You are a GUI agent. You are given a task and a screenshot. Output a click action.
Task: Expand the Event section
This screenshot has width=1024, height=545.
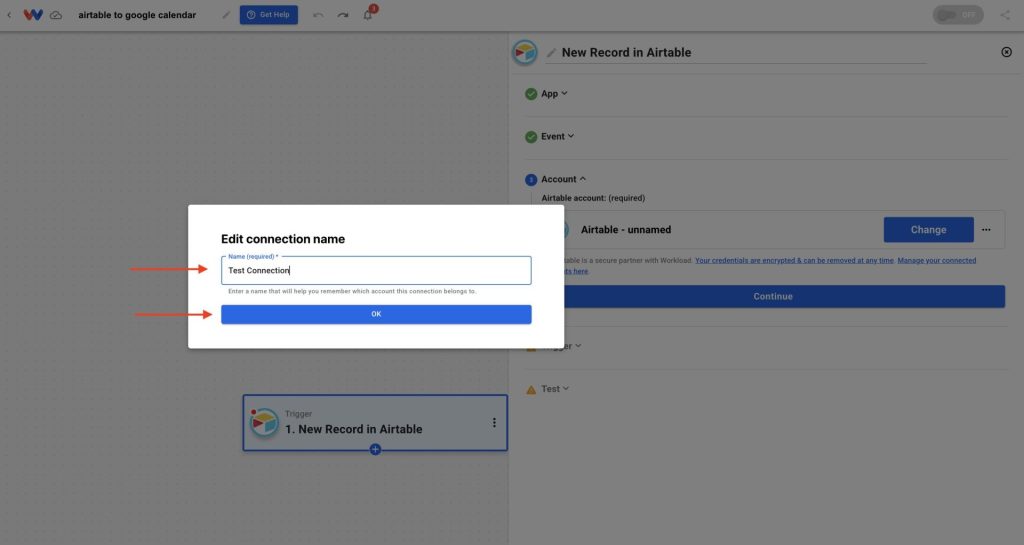tap(558, 136)
